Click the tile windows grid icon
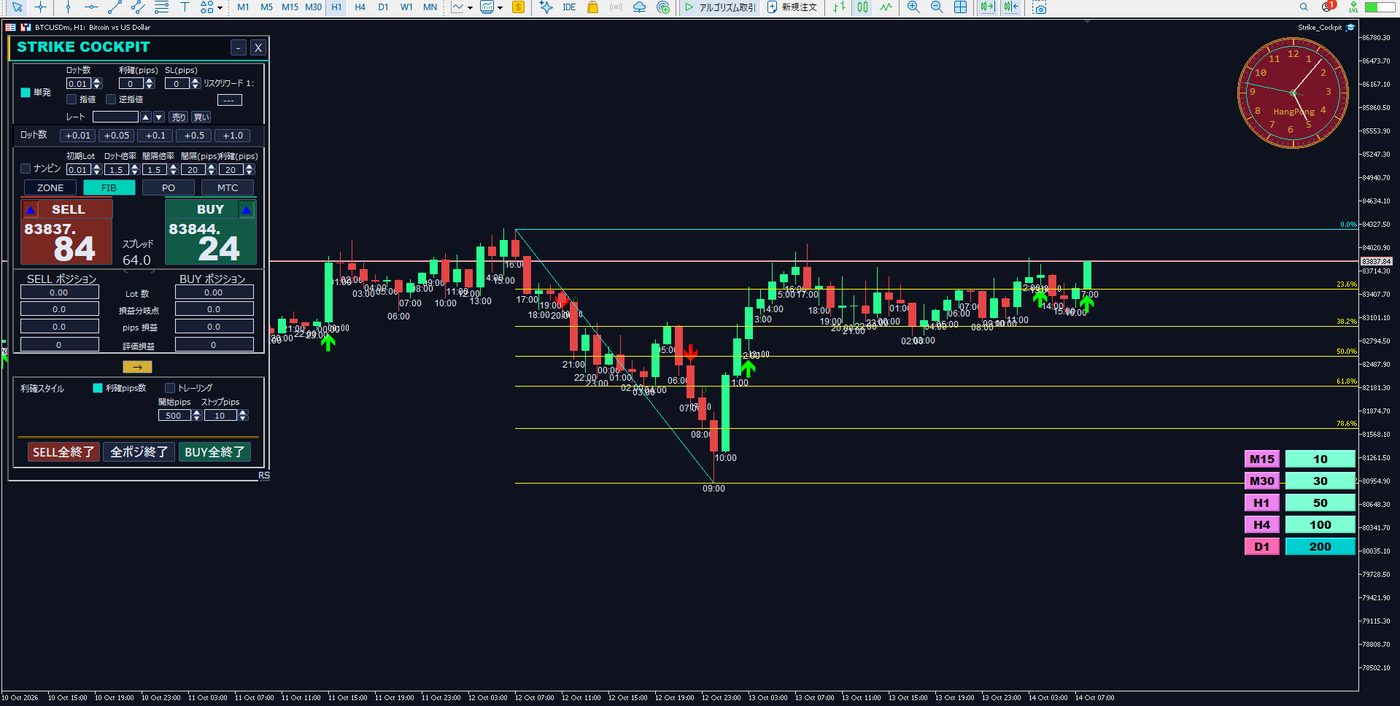This screenshot has height=706, width=1400. coord(961,7)
